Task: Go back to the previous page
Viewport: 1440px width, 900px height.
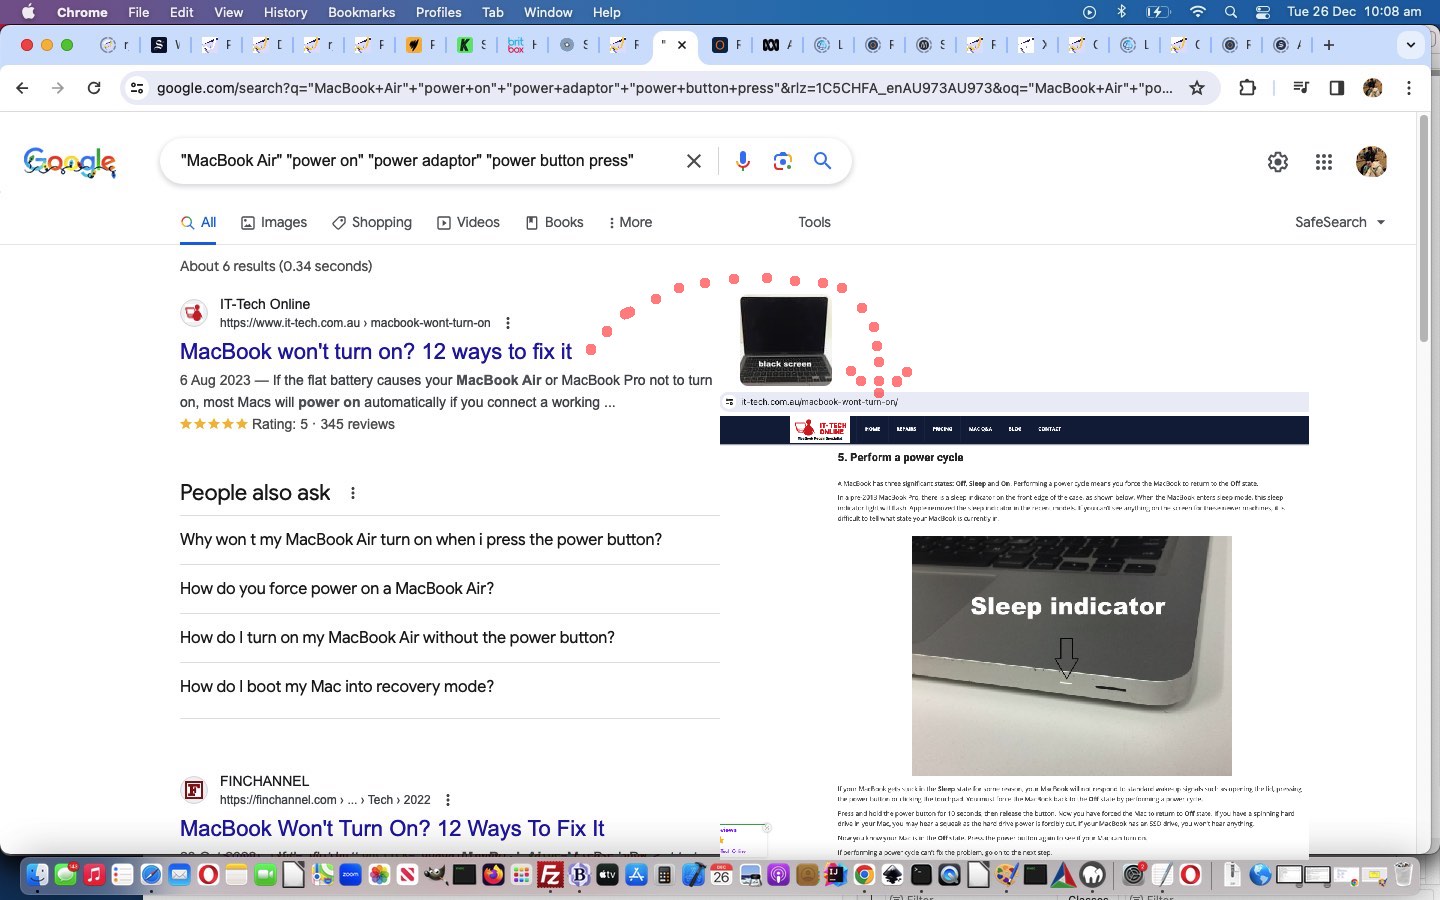Action: pos(22,88)
